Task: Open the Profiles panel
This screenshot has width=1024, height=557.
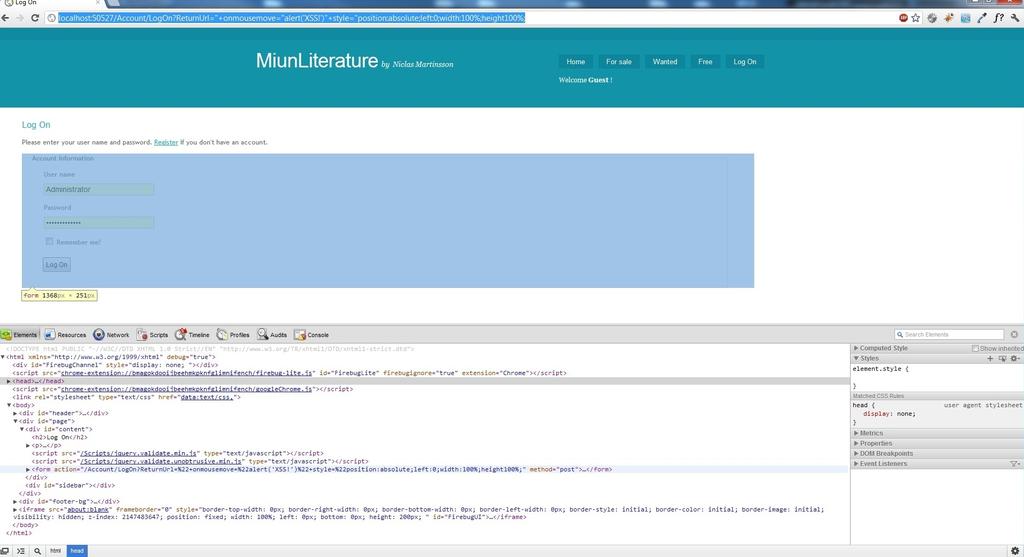Action: point(233,335)
